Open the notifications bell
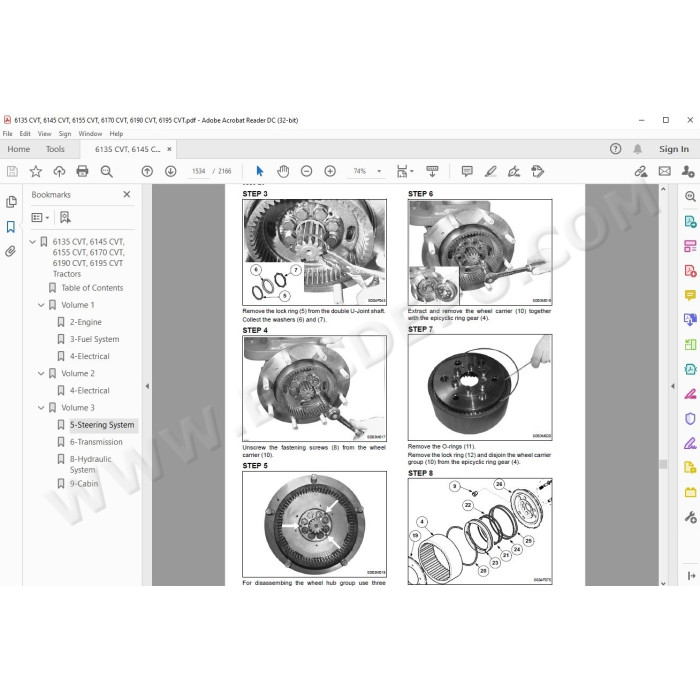This screenshot has width=700, height=700. (x=638, y=149)
